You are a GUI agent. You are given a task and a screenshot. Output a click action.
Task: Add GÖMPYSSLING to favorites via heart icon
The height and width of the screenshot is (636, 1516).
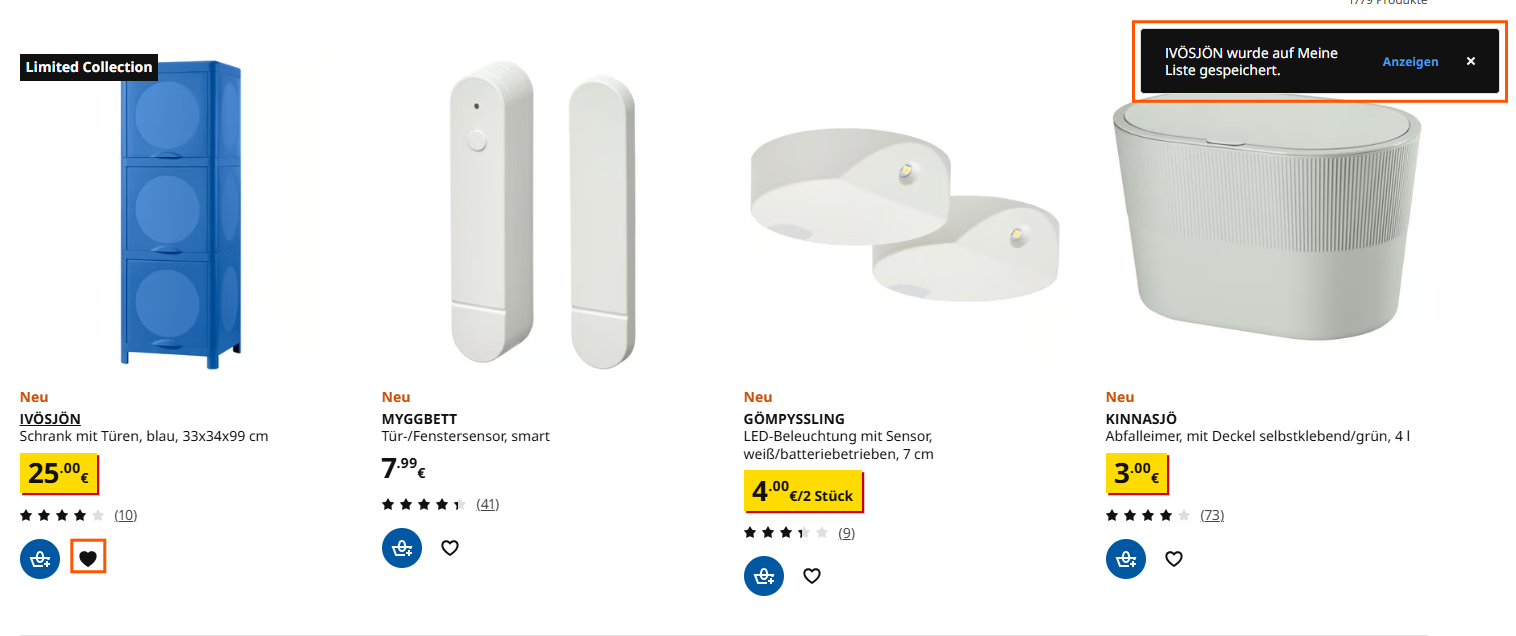811,575
